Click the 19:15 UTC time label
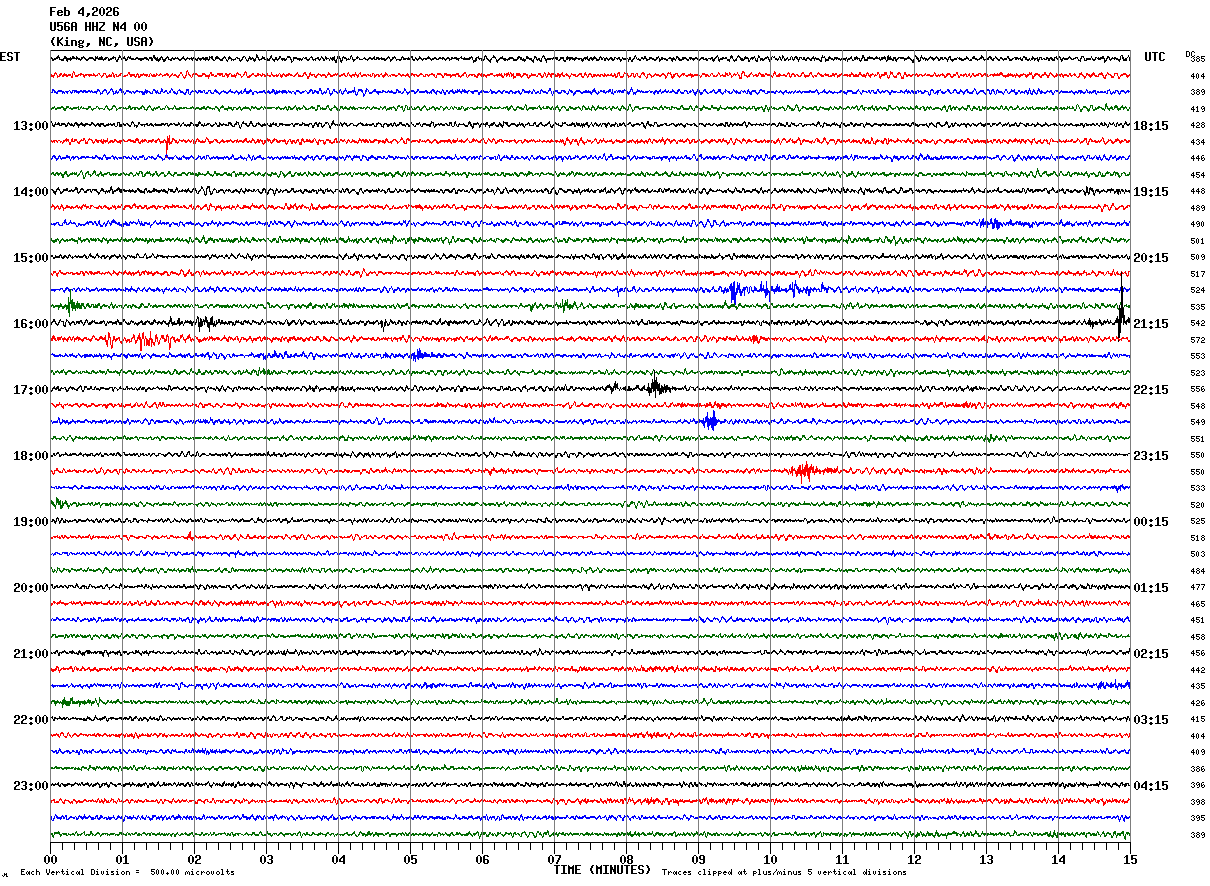 (1151, 192)
